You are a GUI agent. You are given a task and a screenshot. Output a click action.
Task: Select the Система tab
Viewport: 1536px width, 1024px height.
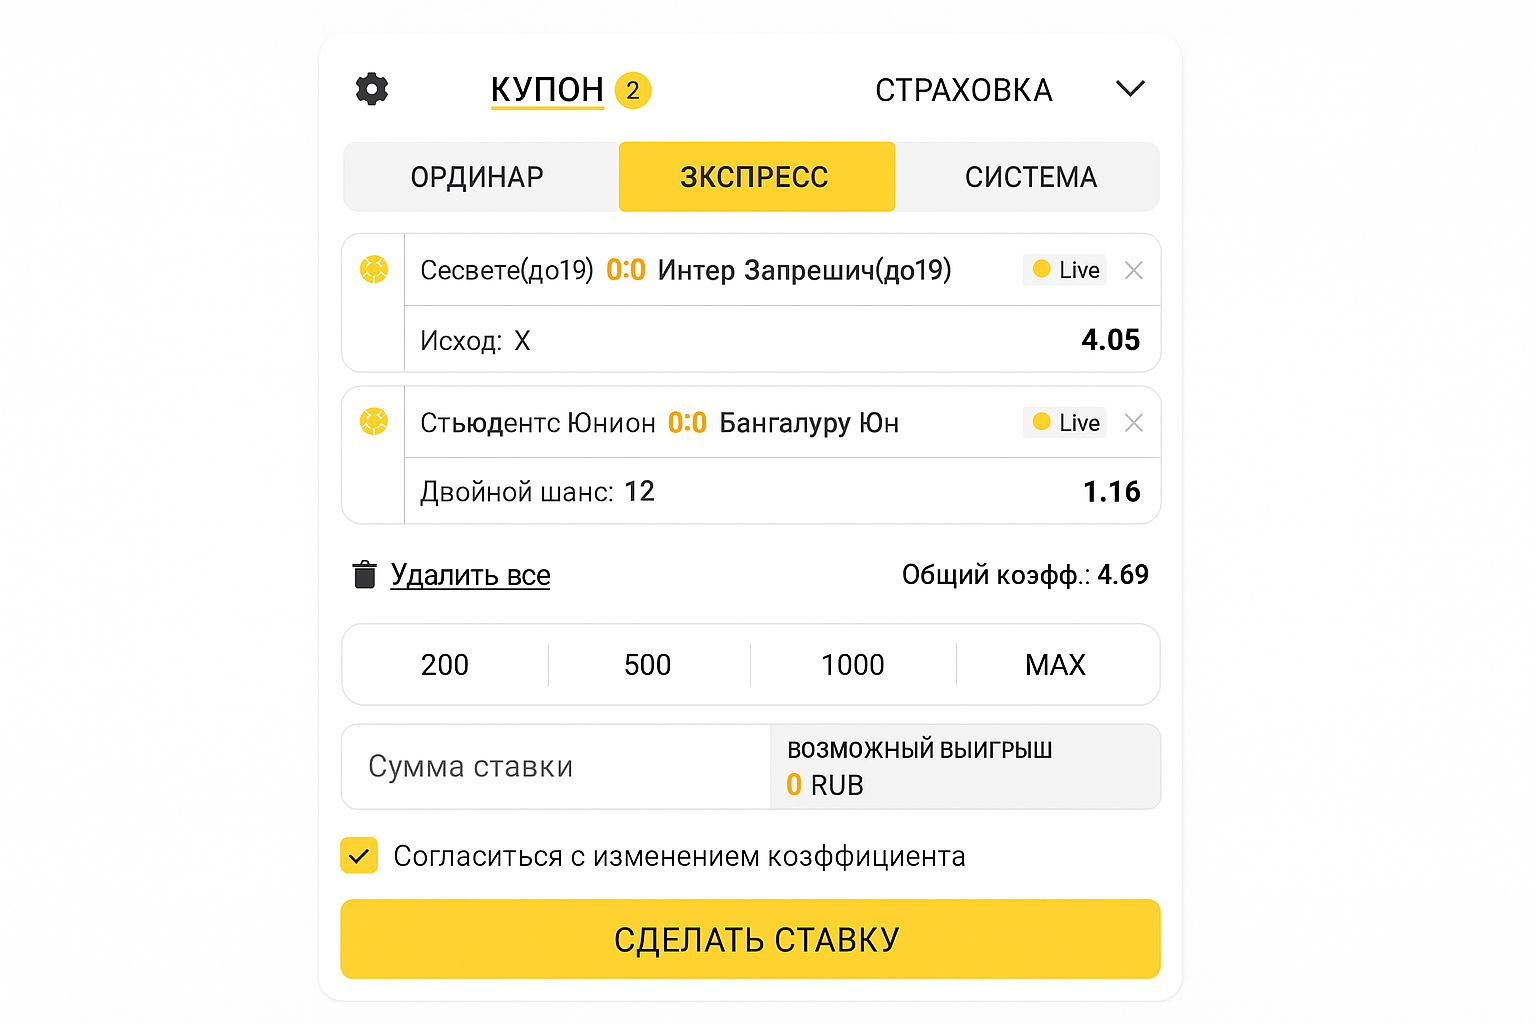point(1030,177)
